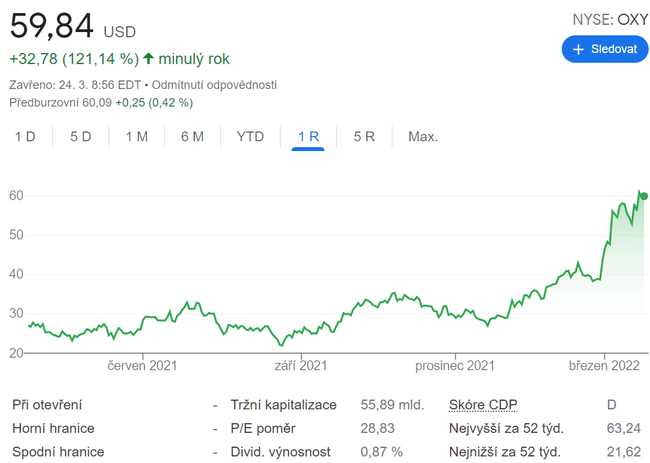Switch to the 1 D chart range
Image resolution: width=650 pixels, height=463 pixels.
coord(25,136)
